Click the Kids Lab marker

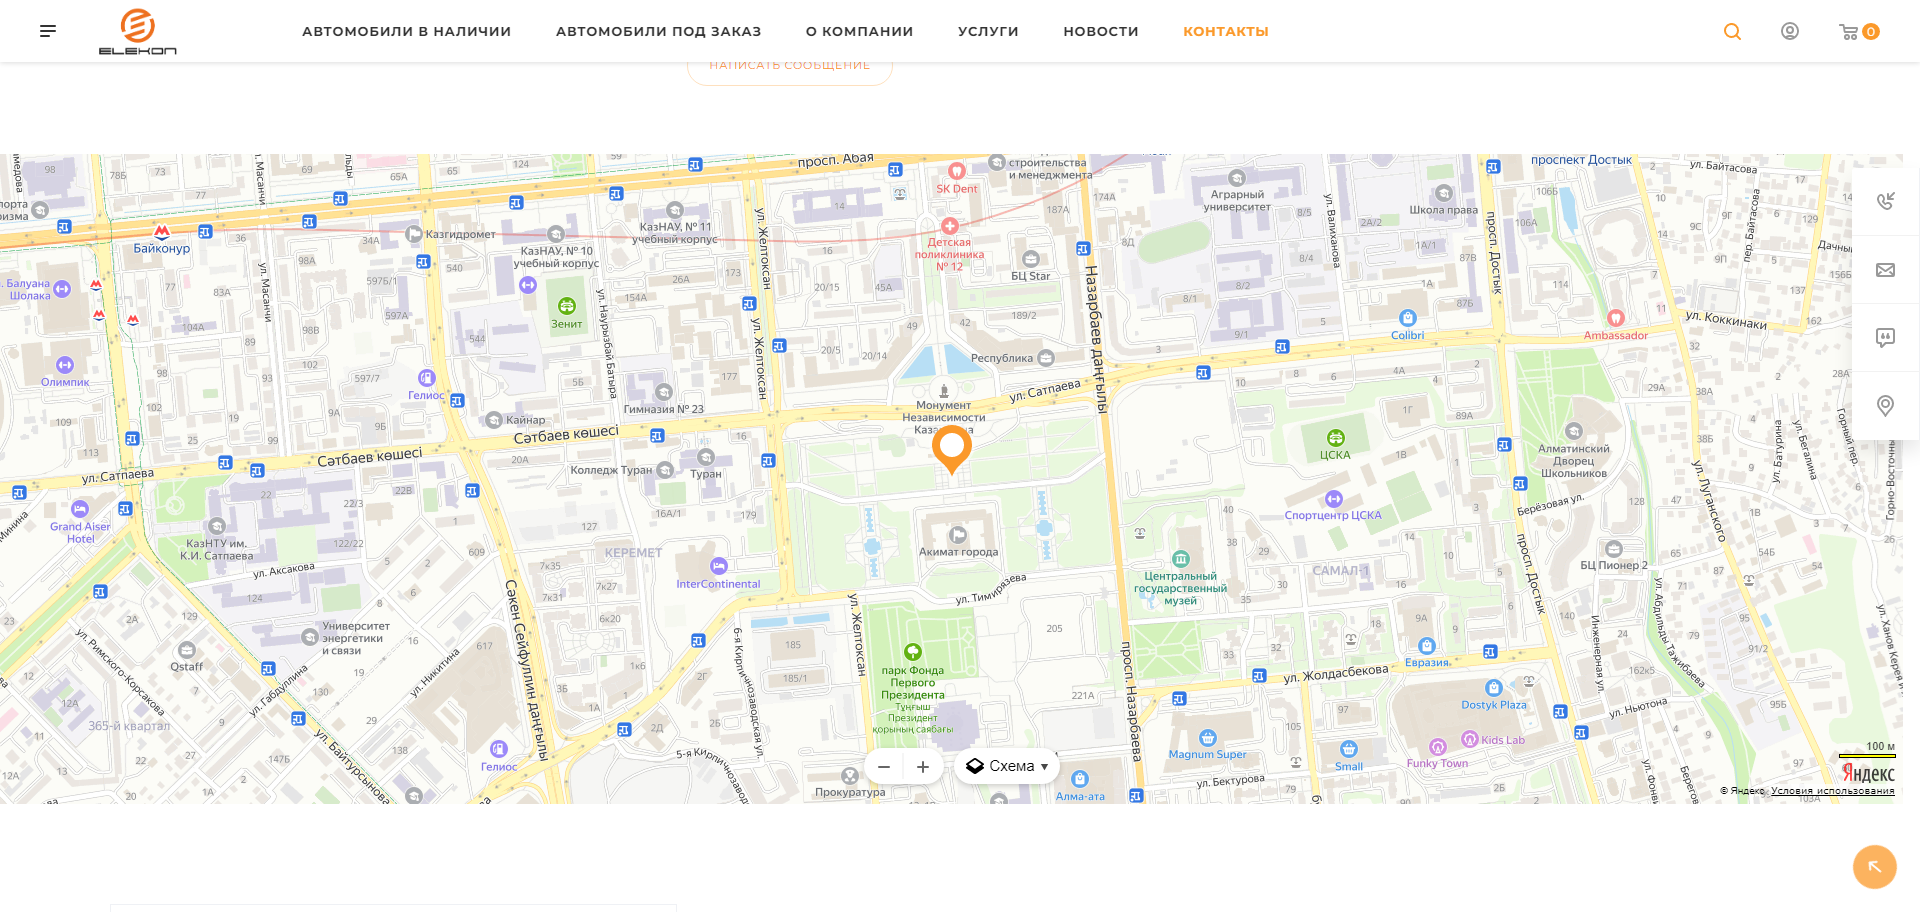point(1470,739)
